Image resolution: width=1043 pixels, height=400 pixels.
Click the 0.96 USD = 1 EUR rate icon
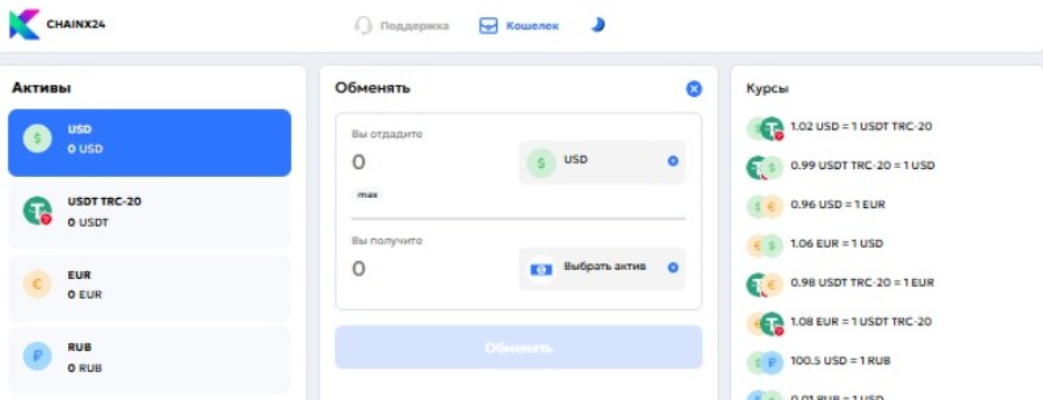click(766, 206)
